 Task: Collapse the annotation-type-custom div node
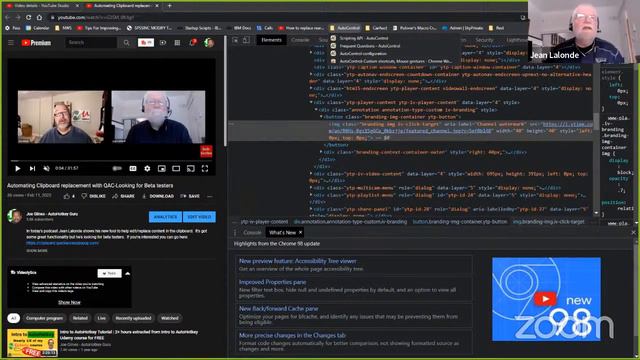tap(316, 110)
